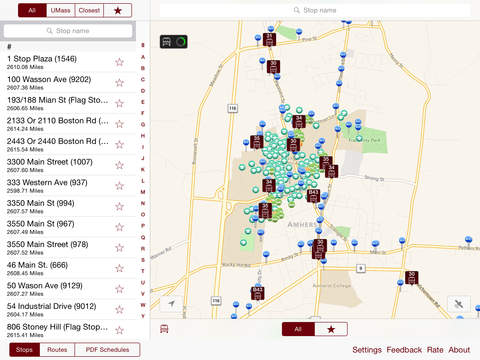The width and height of the screenshot is (480, 360).
Task: Toggle the bus tracking switch on map
Action: click(173, 42)
